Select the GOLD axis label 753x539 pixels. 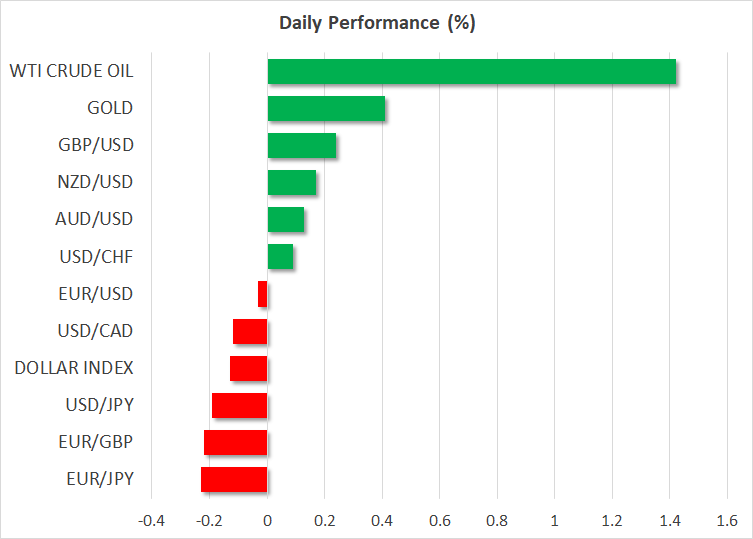pyautogui.click(x=110, y=109)
